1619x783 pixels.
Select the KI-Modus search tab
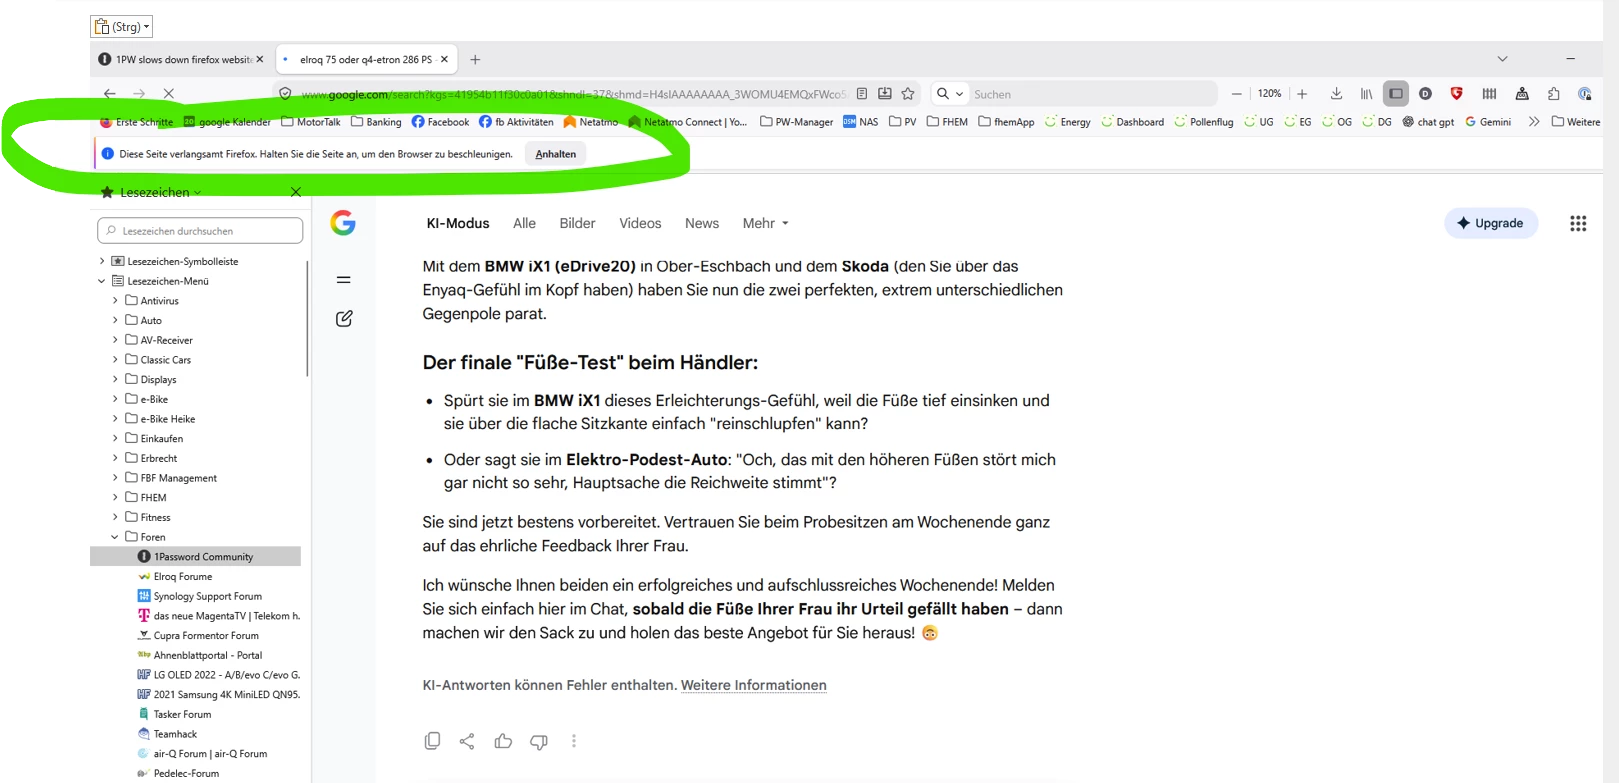[x=458, y=223]
